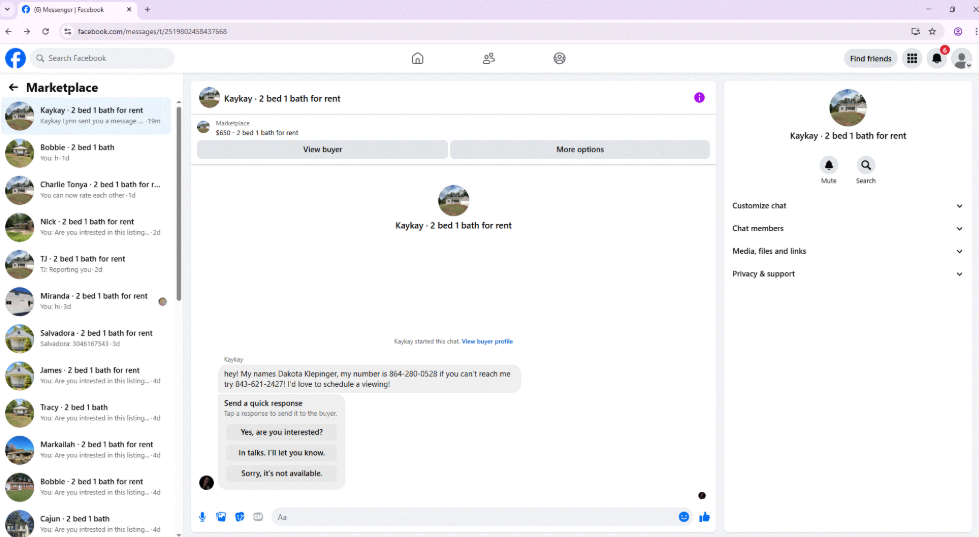979x537 pixels.
Task: Expand Media, files and links section
Action: click(847, 251)
